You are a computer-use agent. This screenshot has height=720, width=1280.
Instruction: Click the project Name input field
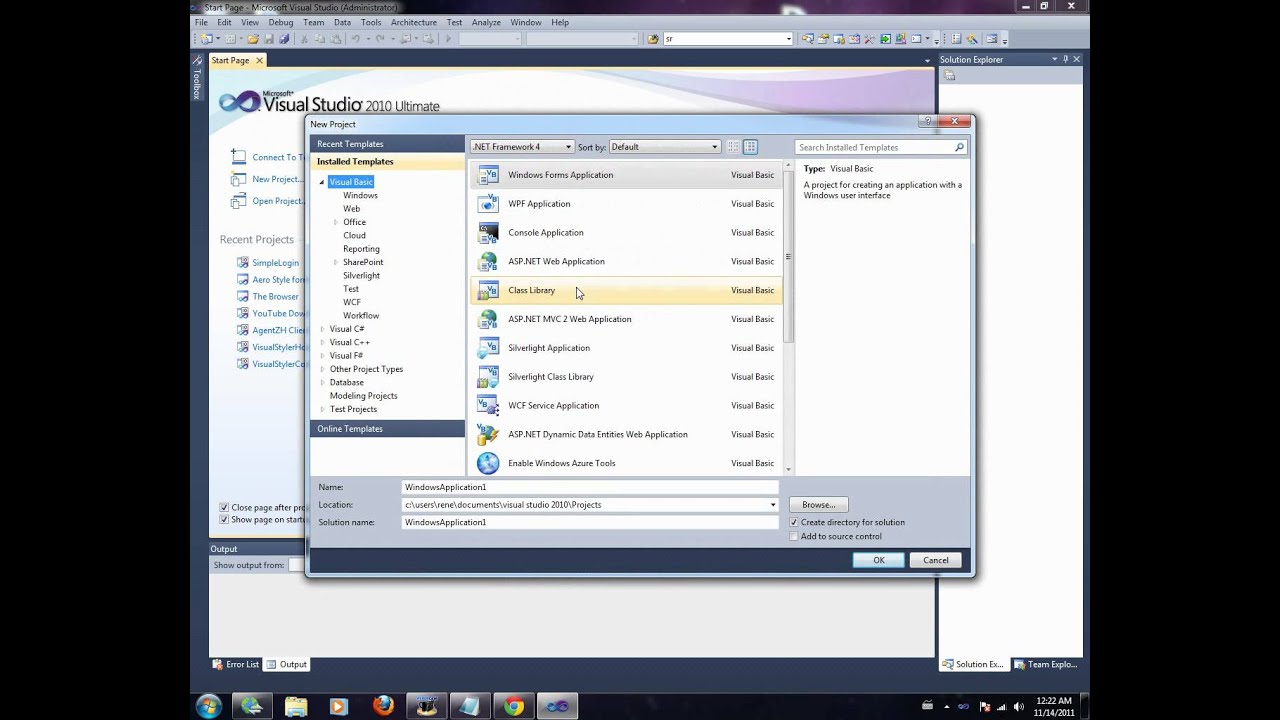coord(590,487)
